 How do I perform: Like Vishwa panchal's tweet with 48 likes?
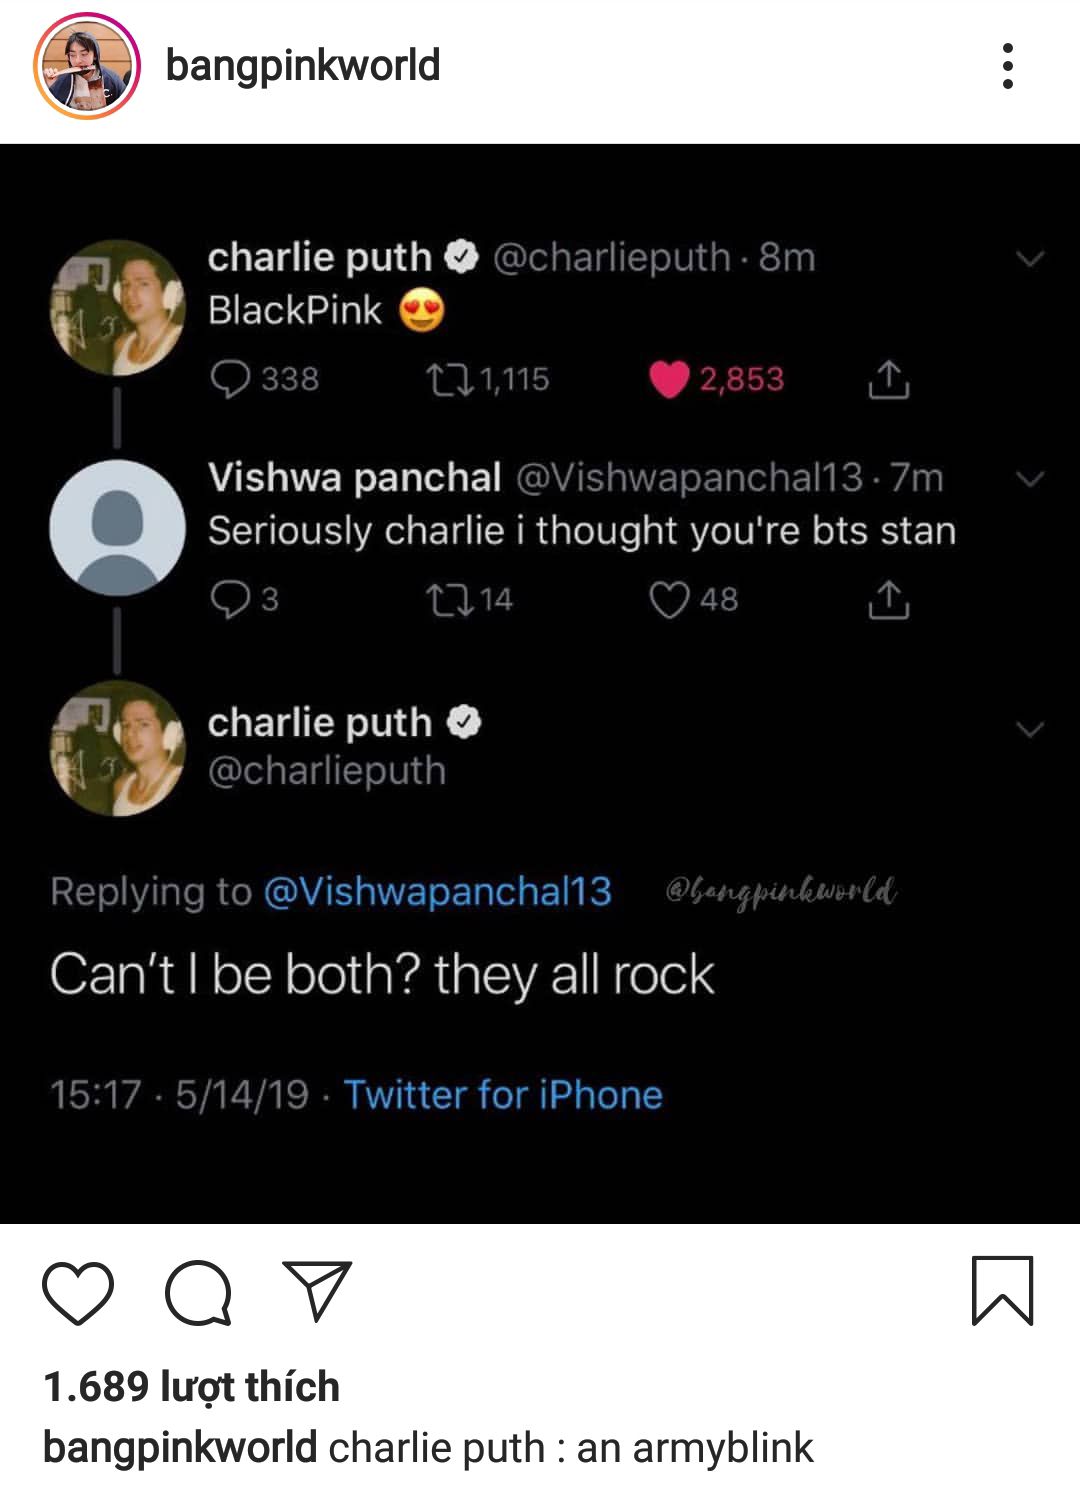tap(669, 600)
